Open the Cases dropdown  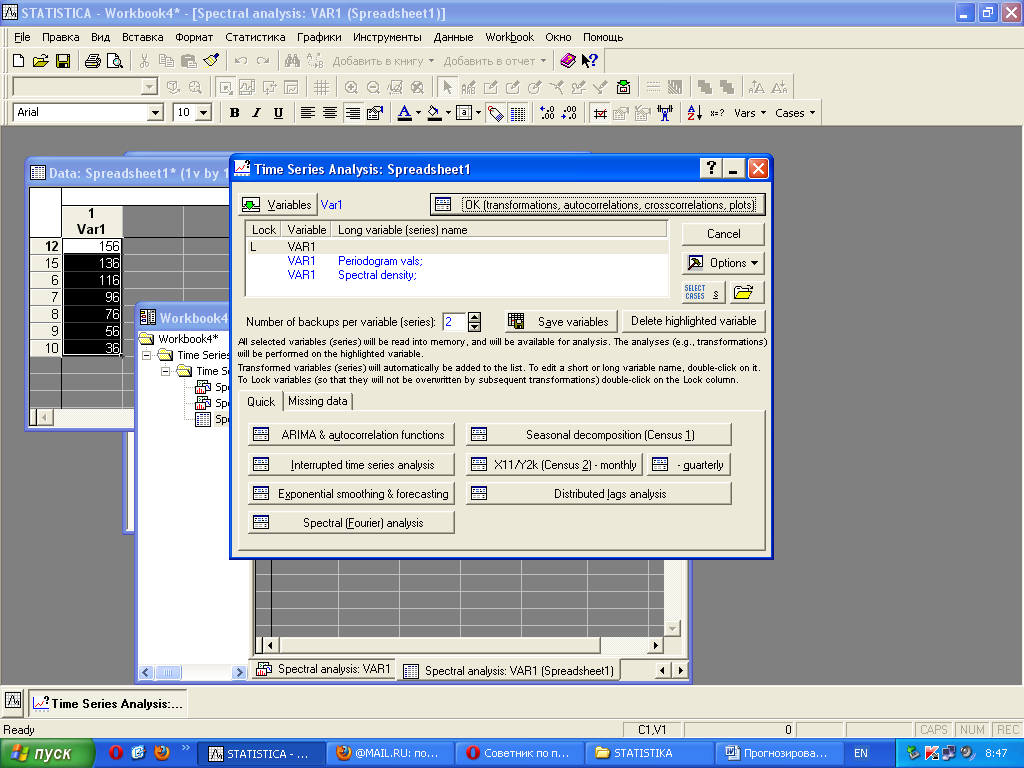coord(795,113)
